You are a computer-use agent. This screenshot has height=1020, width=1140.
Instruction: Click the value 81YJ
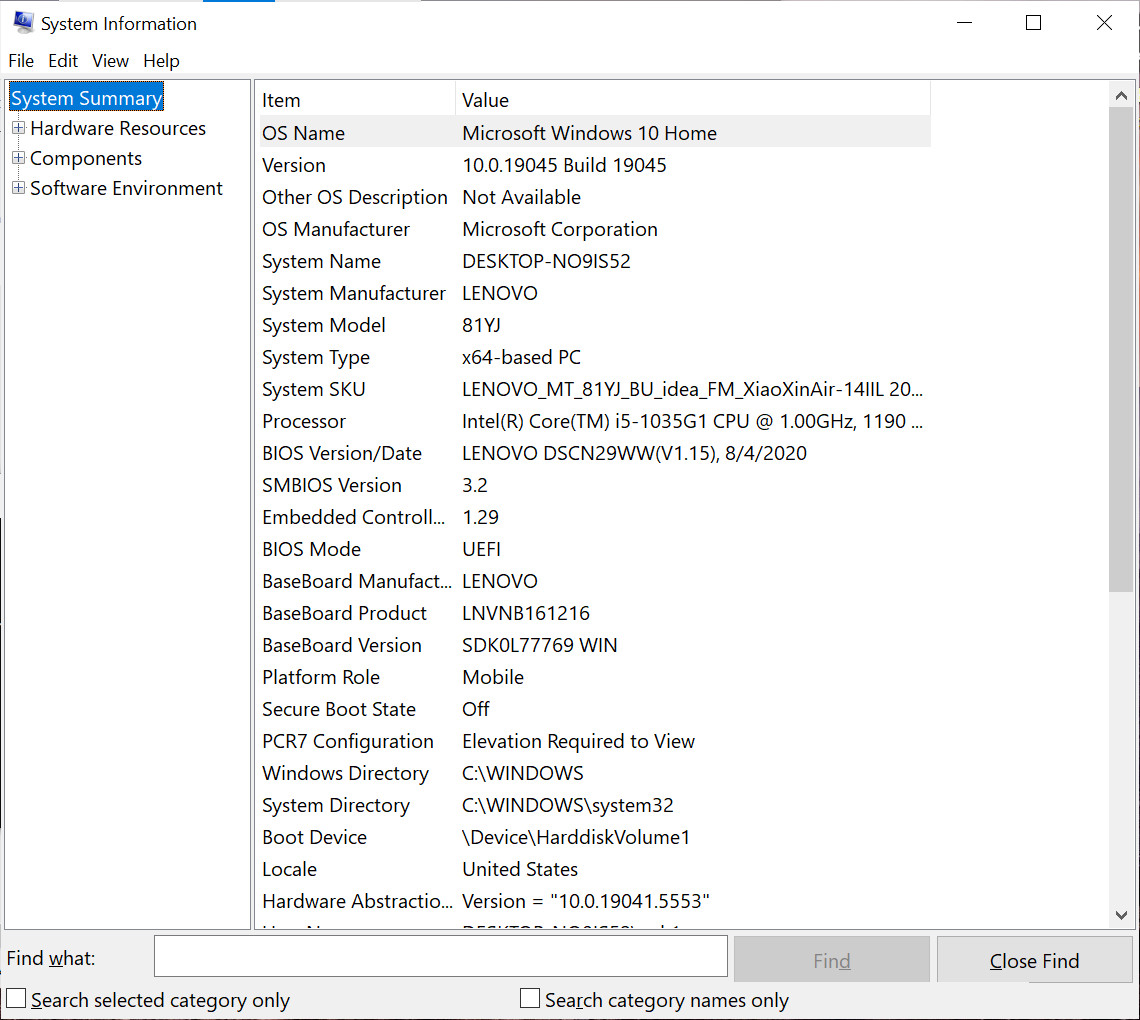point(481,325)
